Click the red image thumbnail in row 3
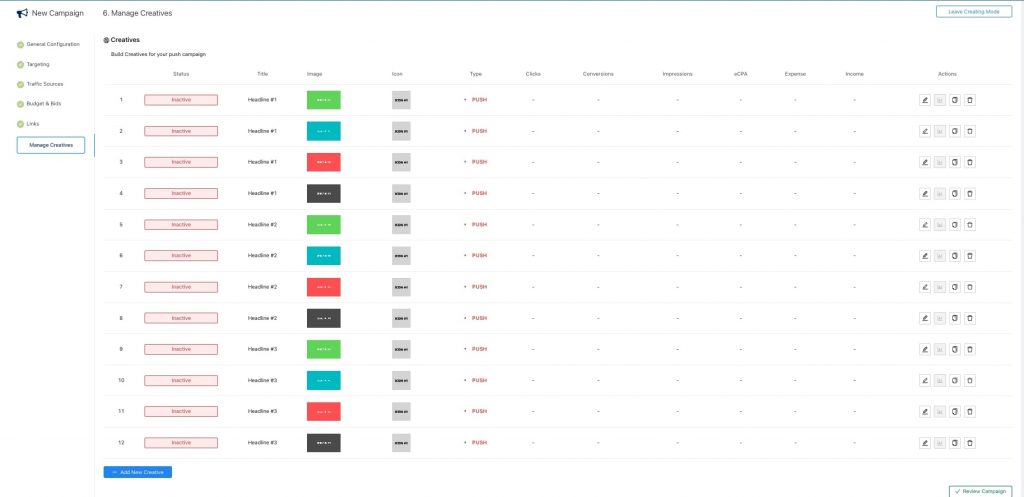This screenshot has height=497, width=1024. point(323,162)
